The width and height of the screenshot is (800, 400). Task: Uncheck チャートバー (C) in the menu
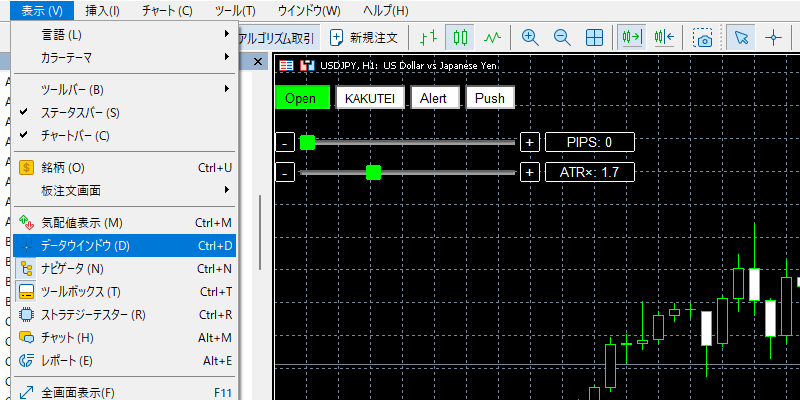[75, 135]
